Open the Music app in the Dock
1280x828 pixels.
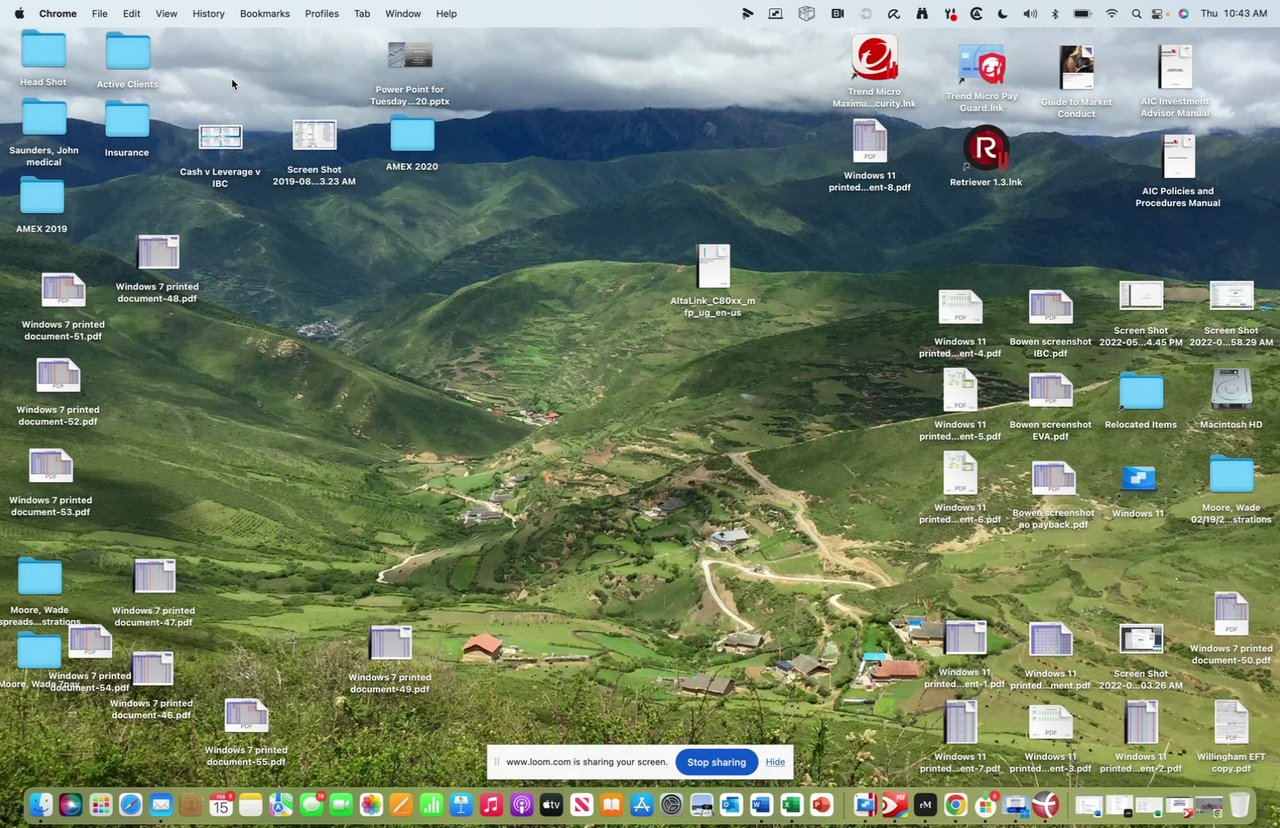point(491,804)
